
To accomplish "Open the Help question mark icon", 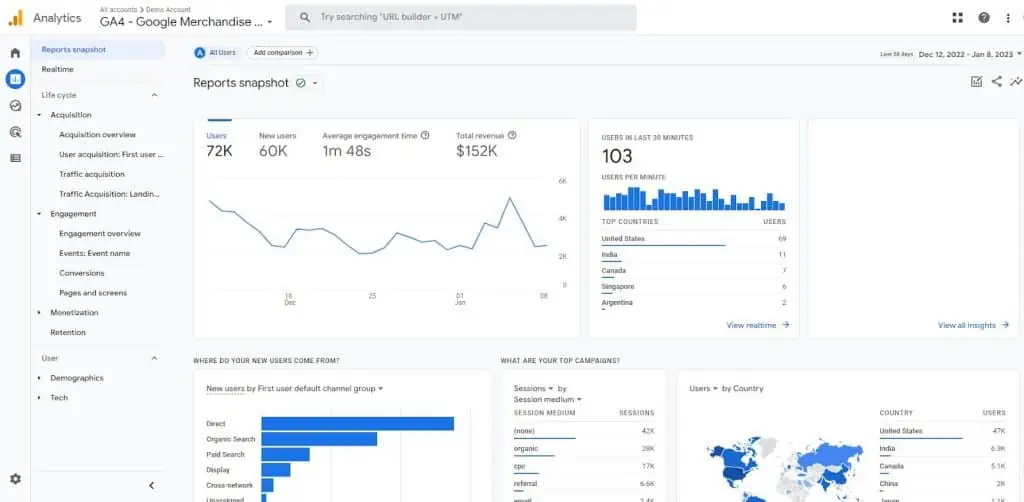I will pos(984,18).
